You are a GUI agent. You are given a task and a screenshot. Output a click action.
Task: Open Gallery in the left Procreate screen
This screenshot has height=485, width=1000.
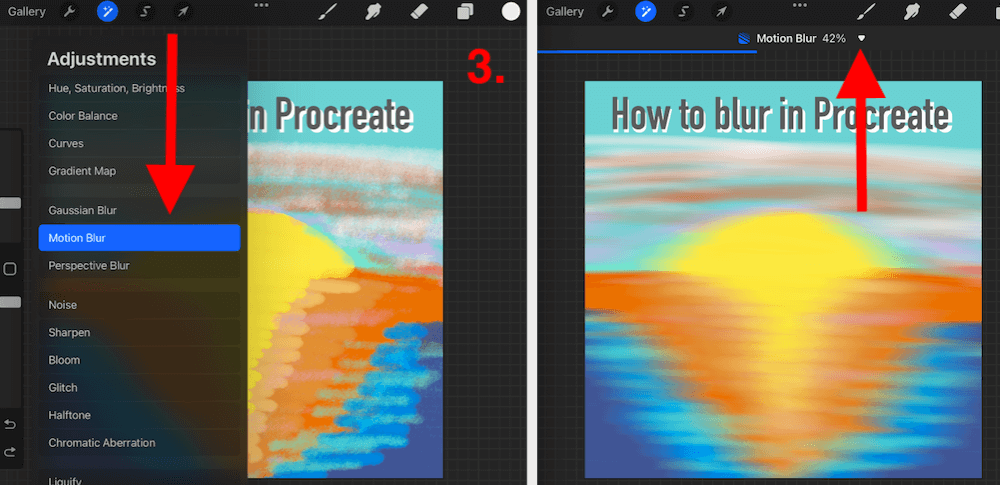pyautogui.click(x=26, y=11)
